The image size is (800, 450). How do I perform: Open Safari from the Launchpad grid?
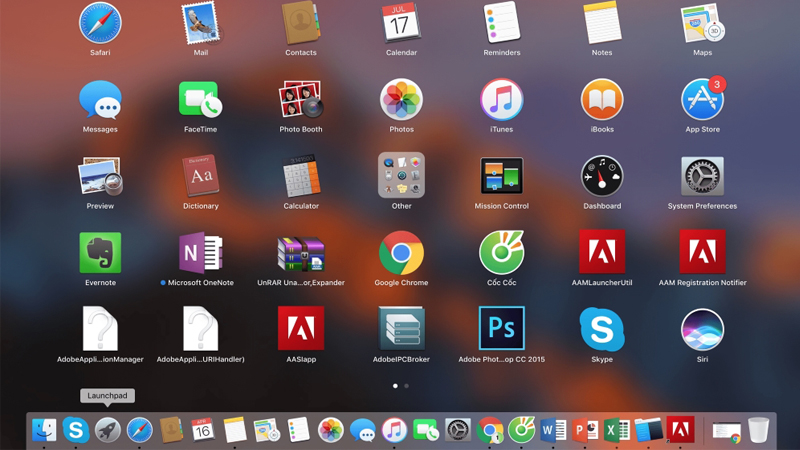100,23
